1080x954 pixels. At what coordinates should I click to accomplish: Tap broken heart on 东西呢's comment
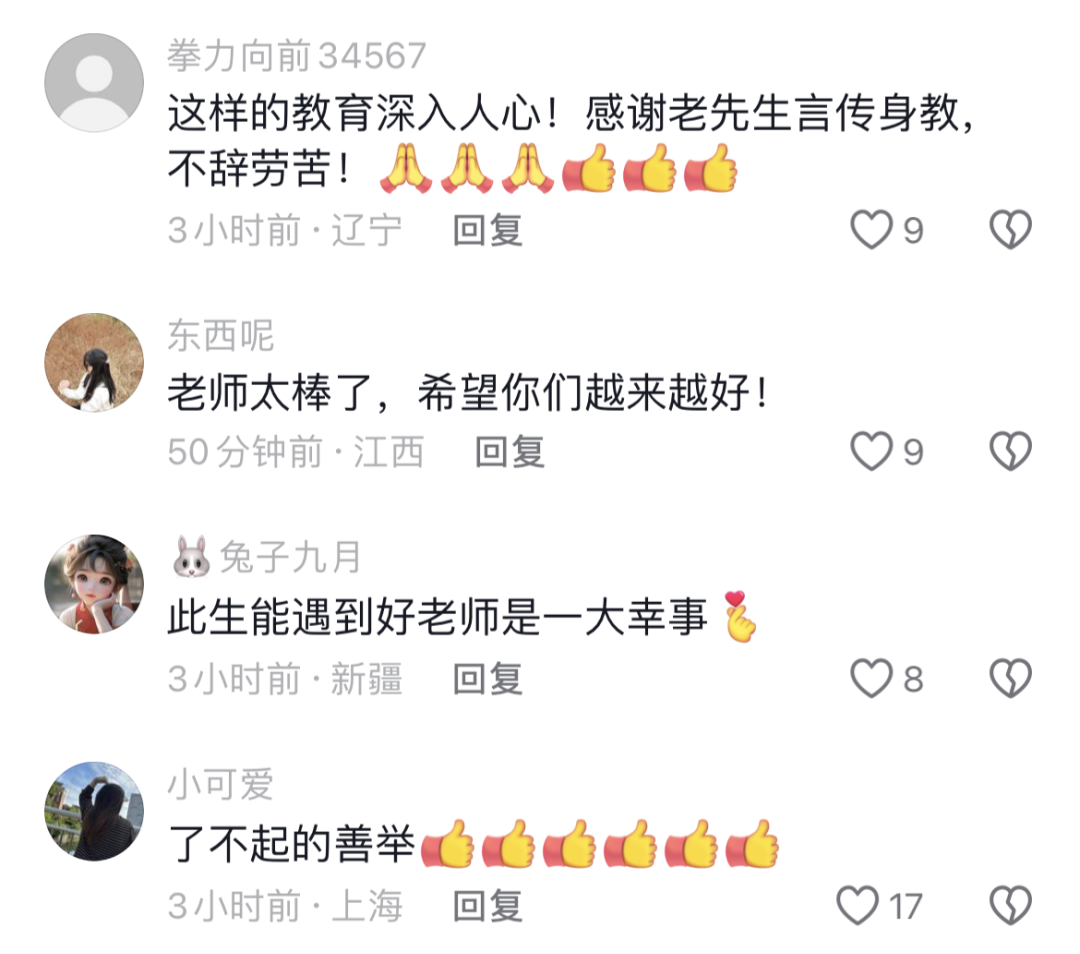coord(1010,451)
